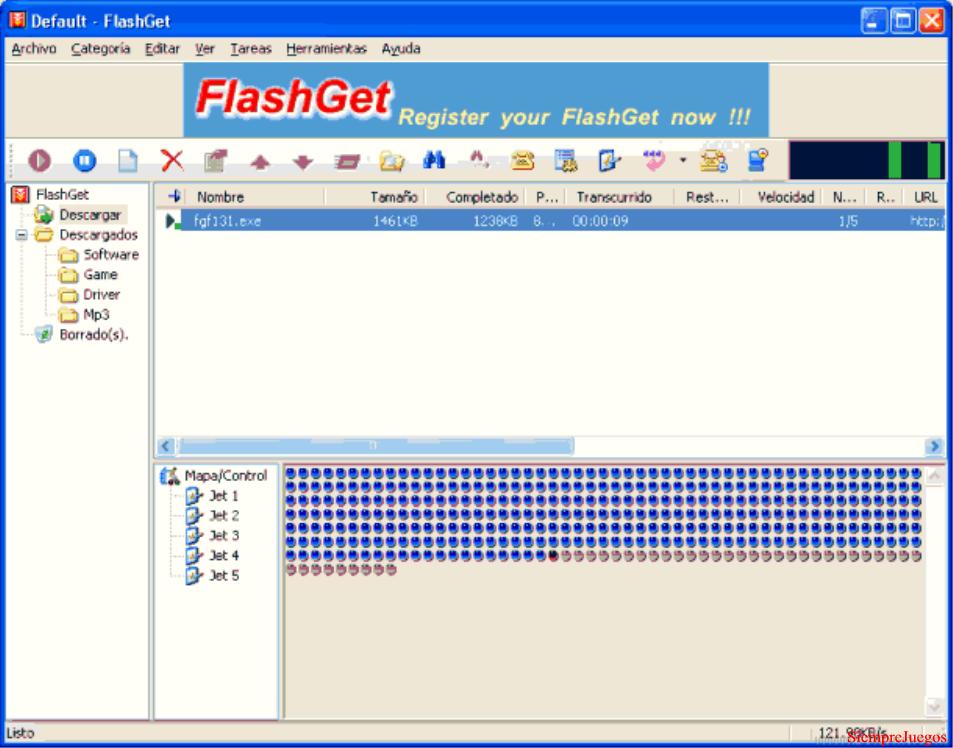This screenshot has width=953, height=748.
Task: Sort by the Tamaño column header
Action: tap(375, 197)
